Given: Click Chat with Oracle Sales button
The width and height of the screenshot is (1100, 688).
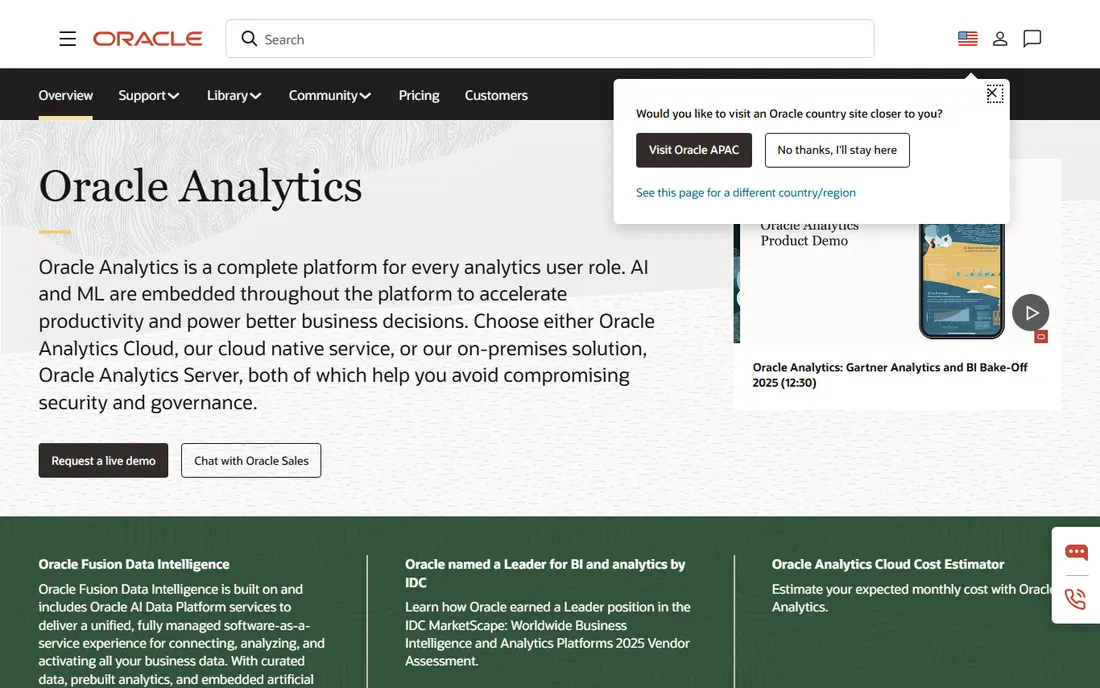Looking at the screenshot, I should [251, 460].
